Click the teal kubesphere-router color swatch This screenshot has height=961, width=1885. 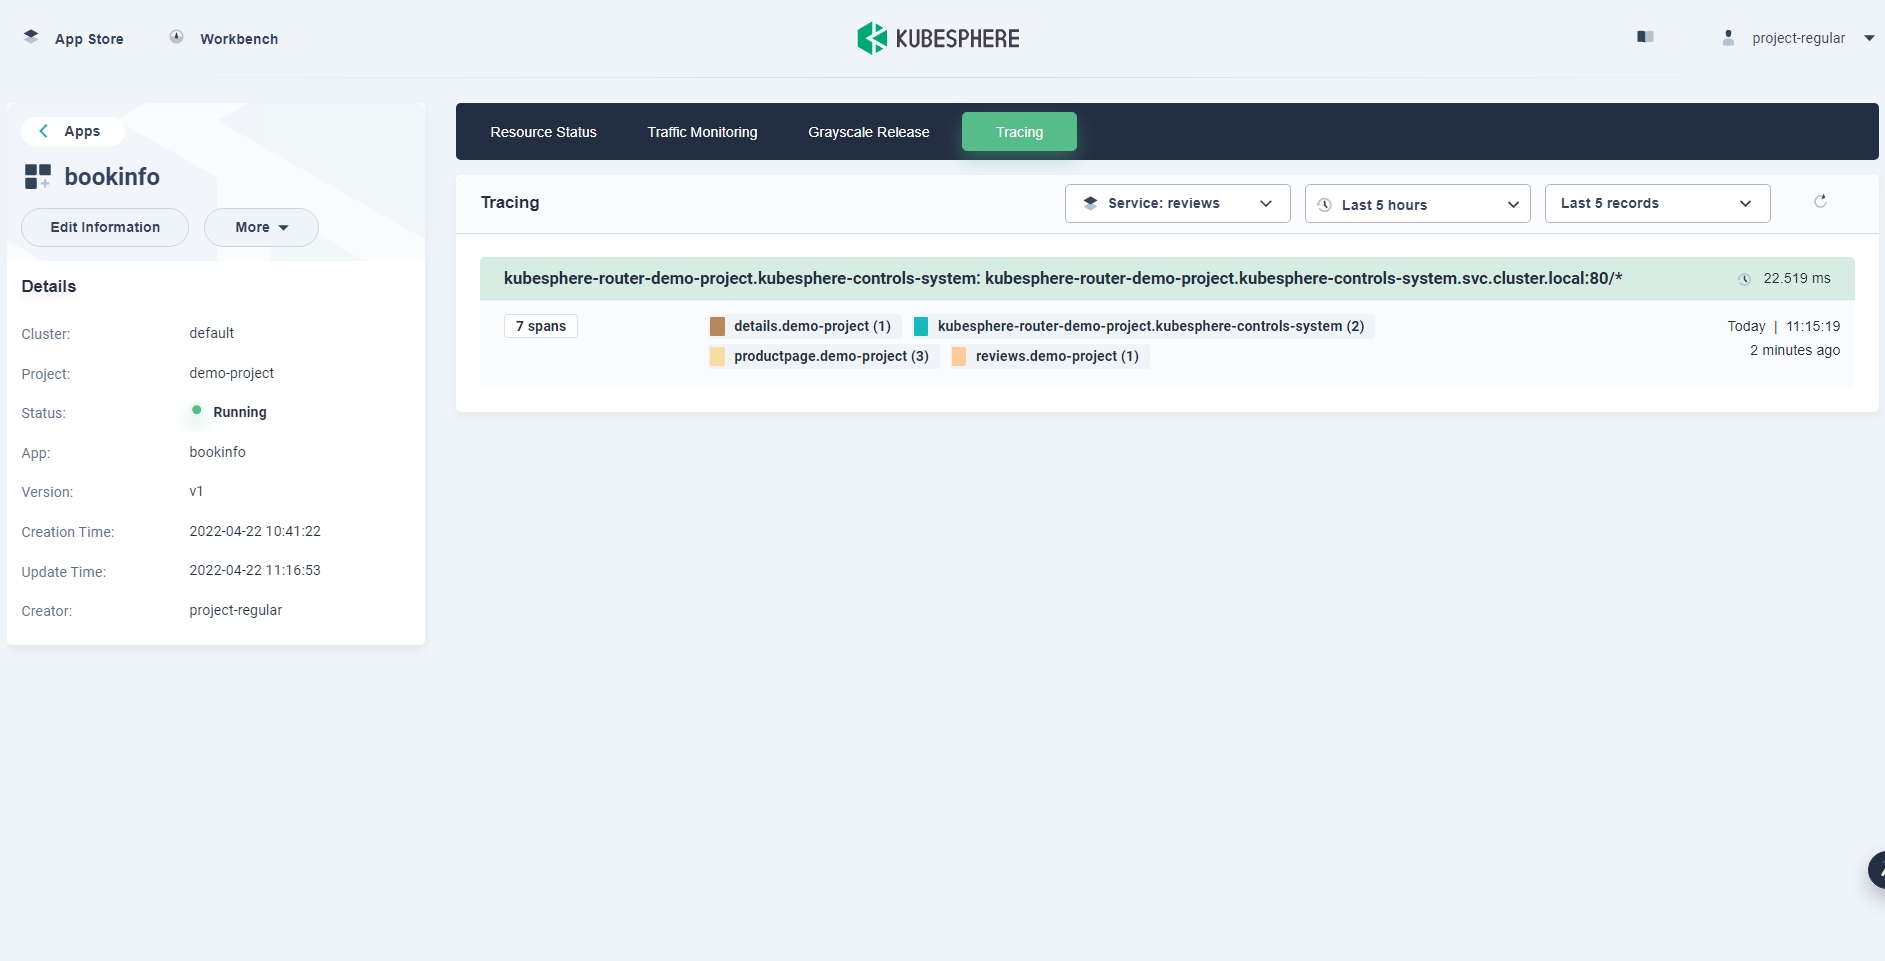point(921,326)
